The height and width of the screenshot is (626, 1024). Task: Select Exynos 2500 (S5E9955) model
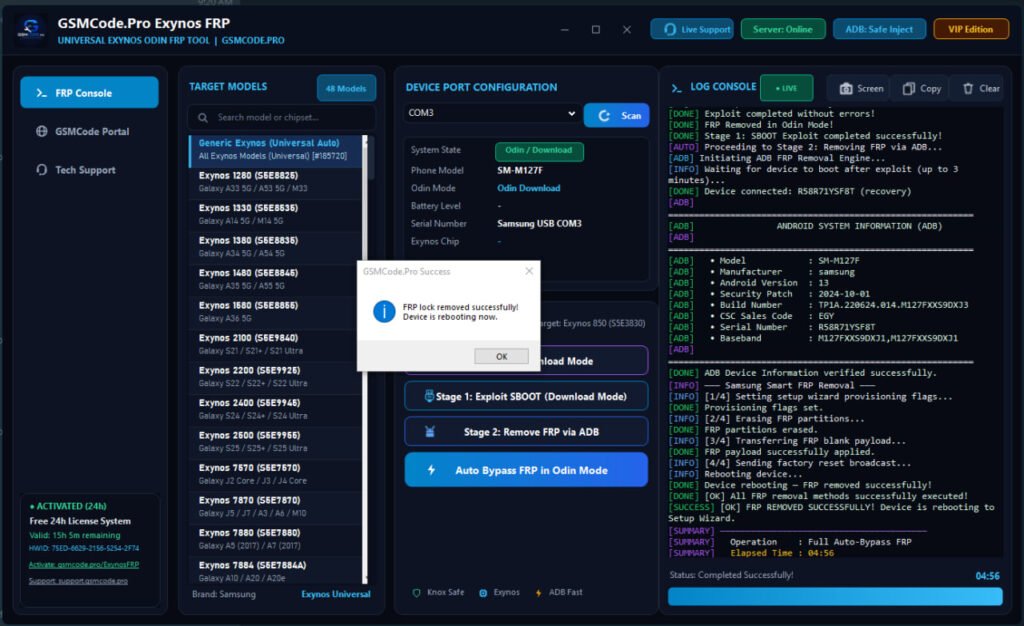point(276,442)
